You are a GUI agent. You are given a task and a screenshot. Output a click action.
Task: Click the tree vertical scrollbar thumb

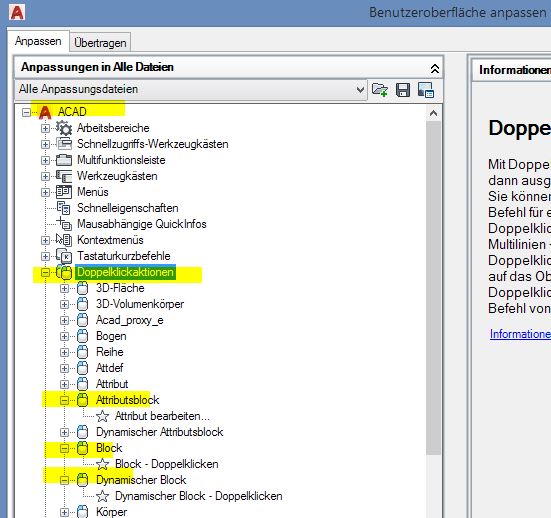click(x=434, y=288)
